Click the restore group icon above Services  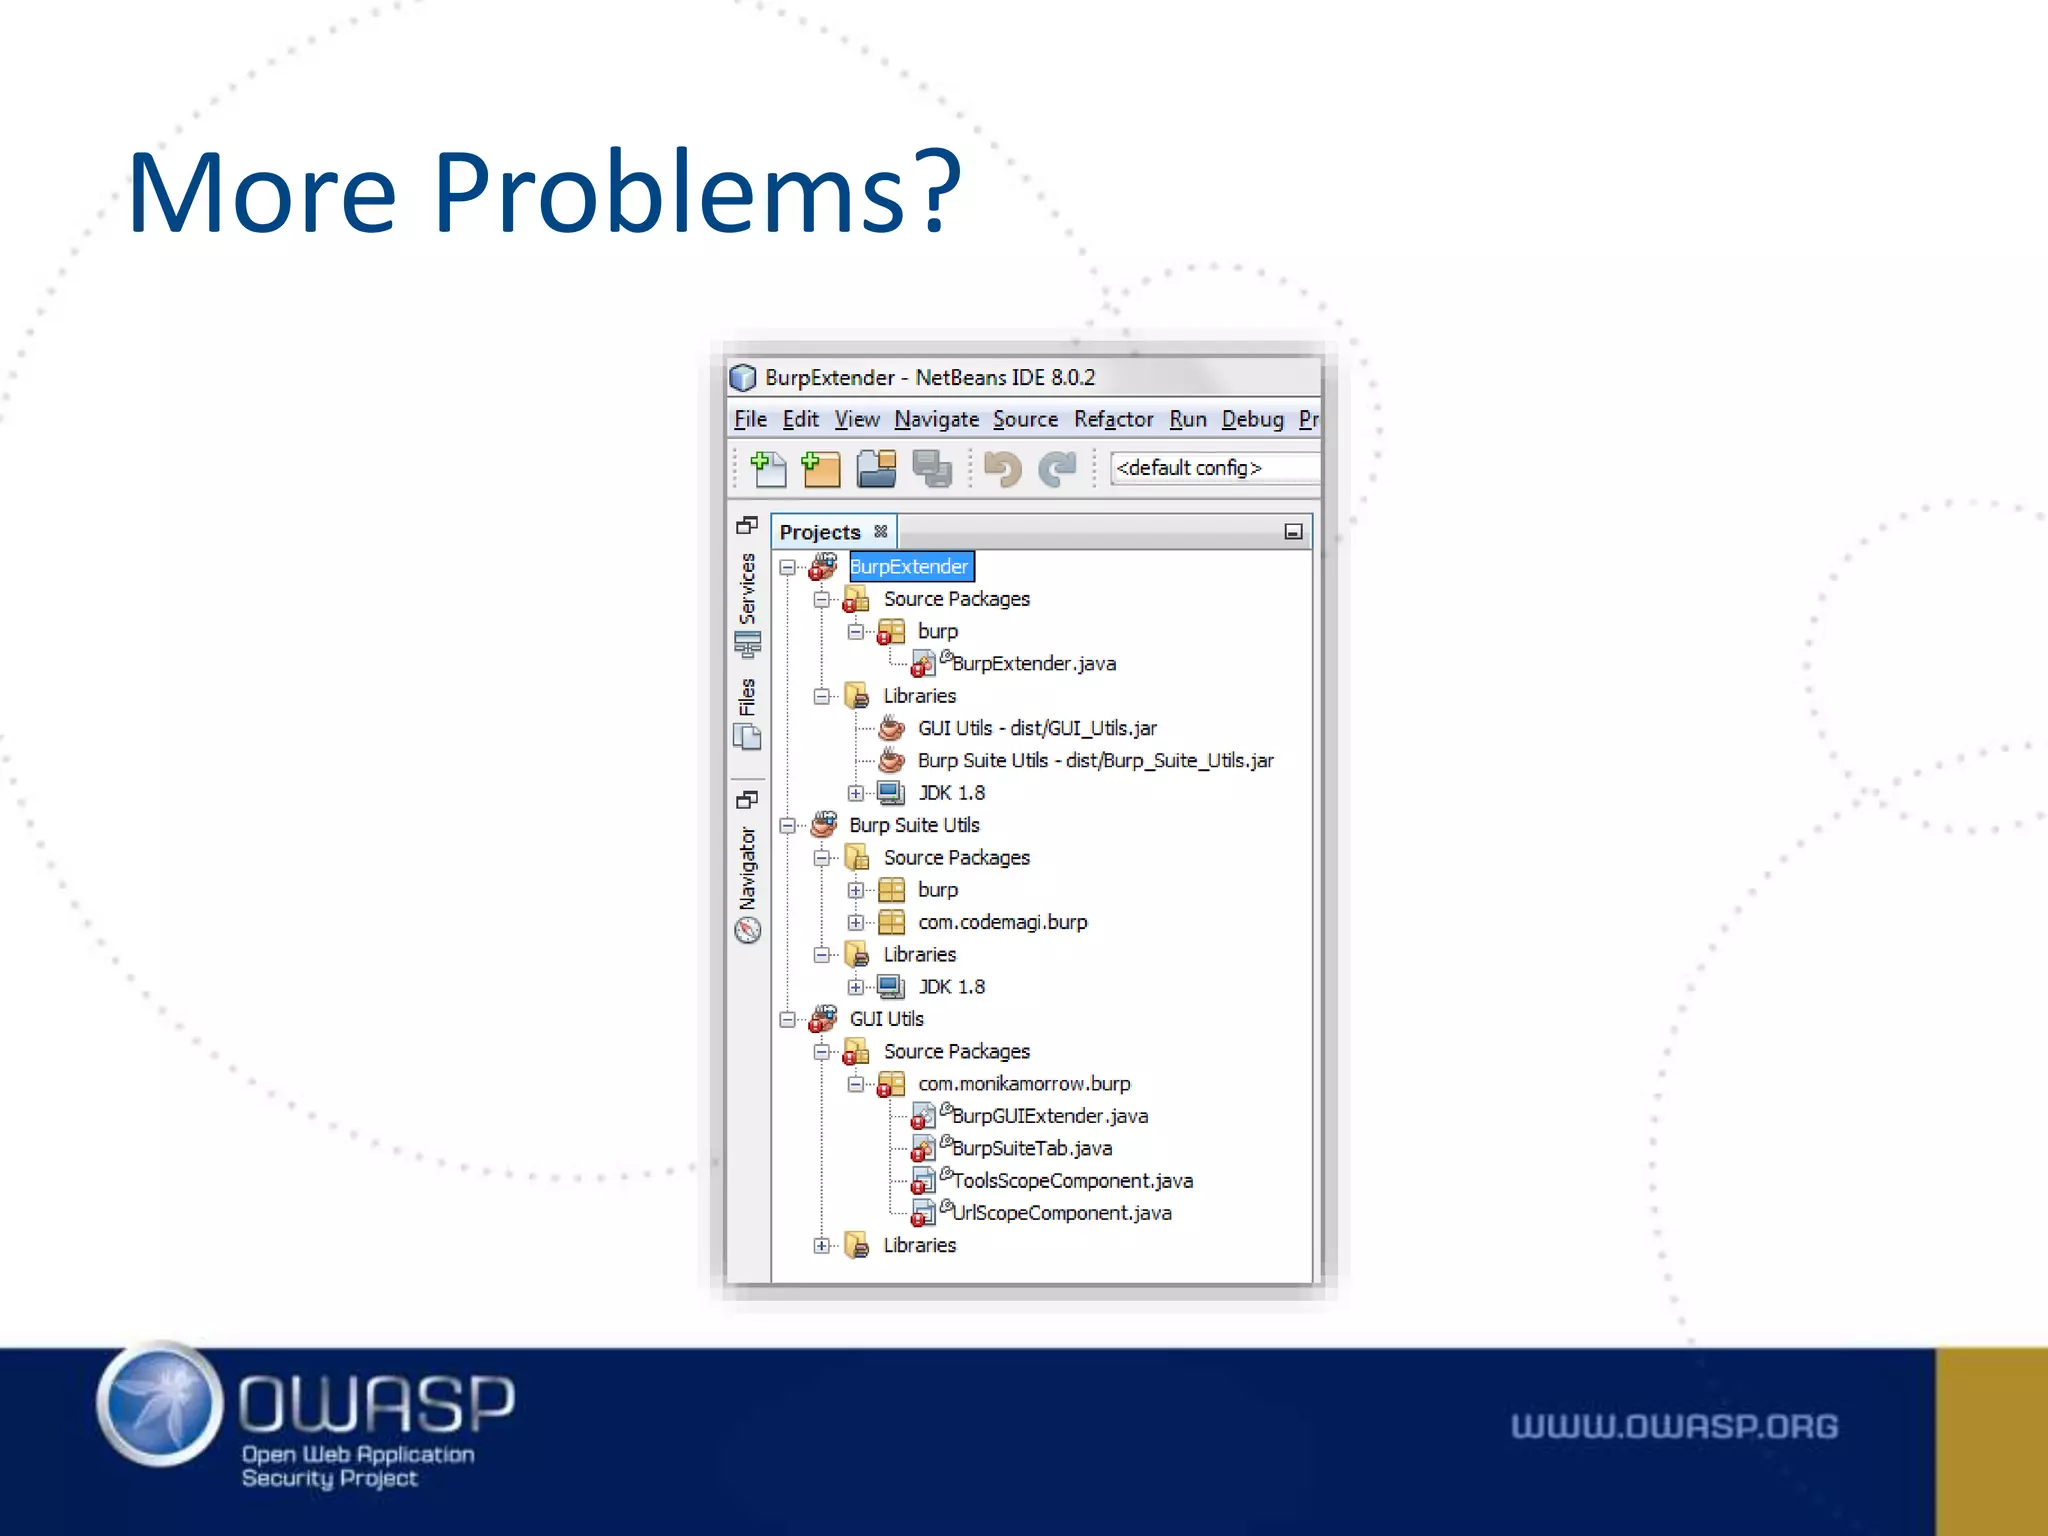pyautogui.click(x=747, y=525)
